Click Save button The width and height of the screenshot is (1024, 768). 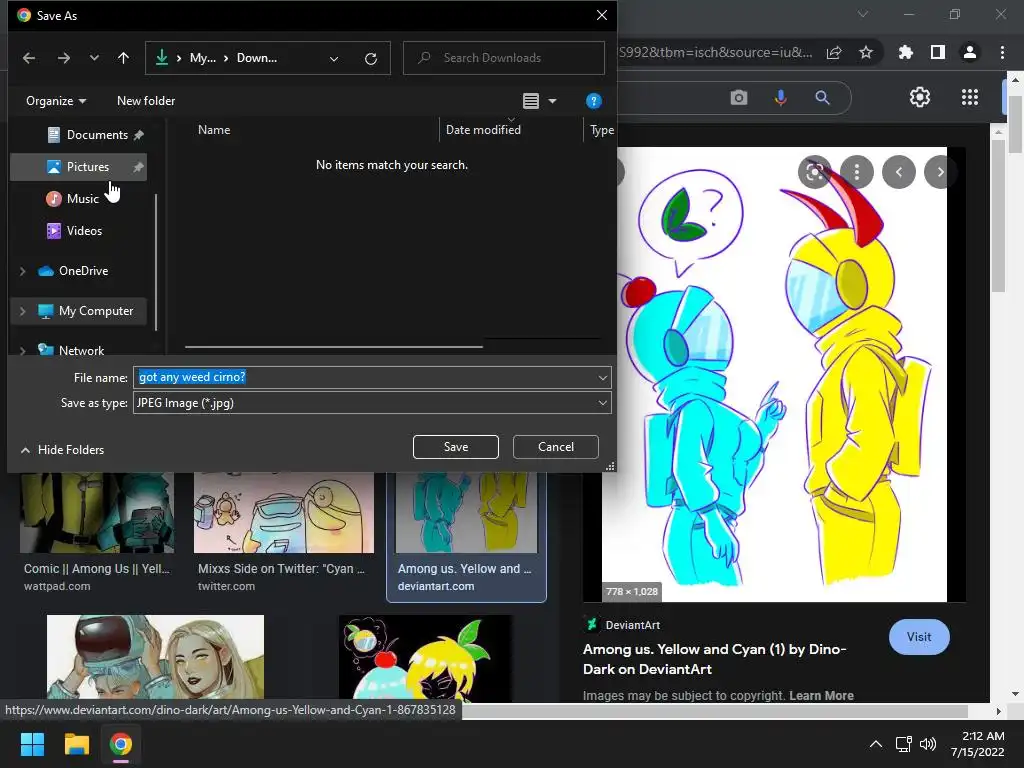point(456,447)
